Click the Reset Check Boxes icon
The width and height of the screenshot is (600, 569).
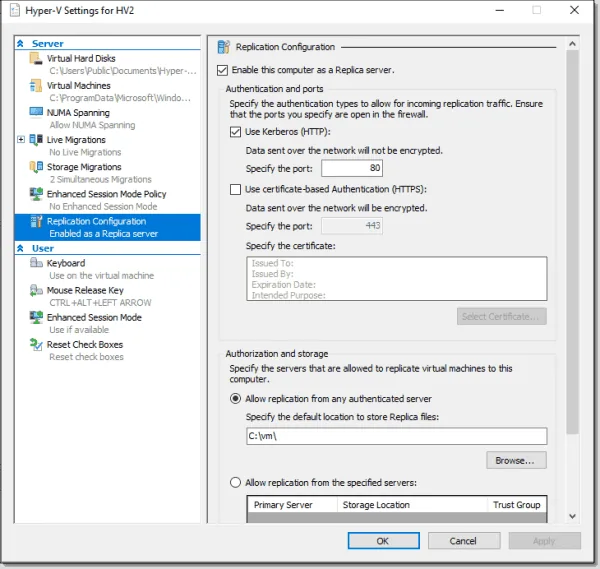36,344
